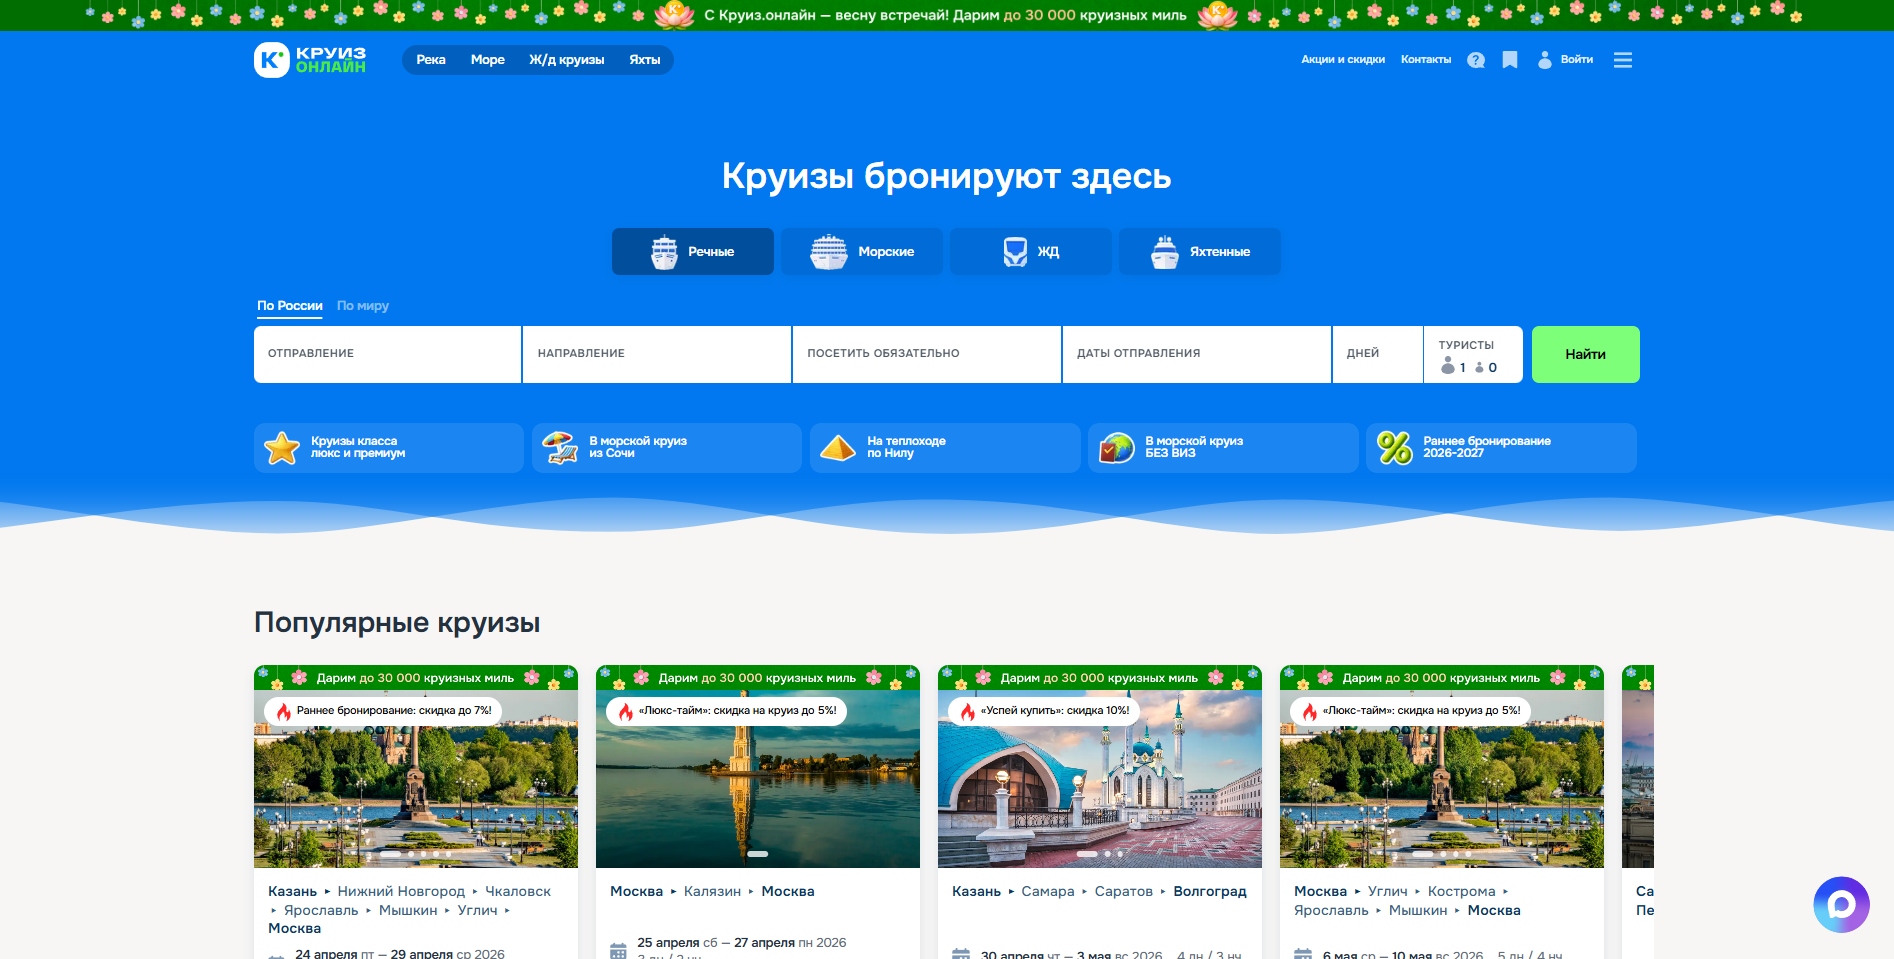Open the chat widget bubble
1894x959 pixels.
click(1841, 905)
